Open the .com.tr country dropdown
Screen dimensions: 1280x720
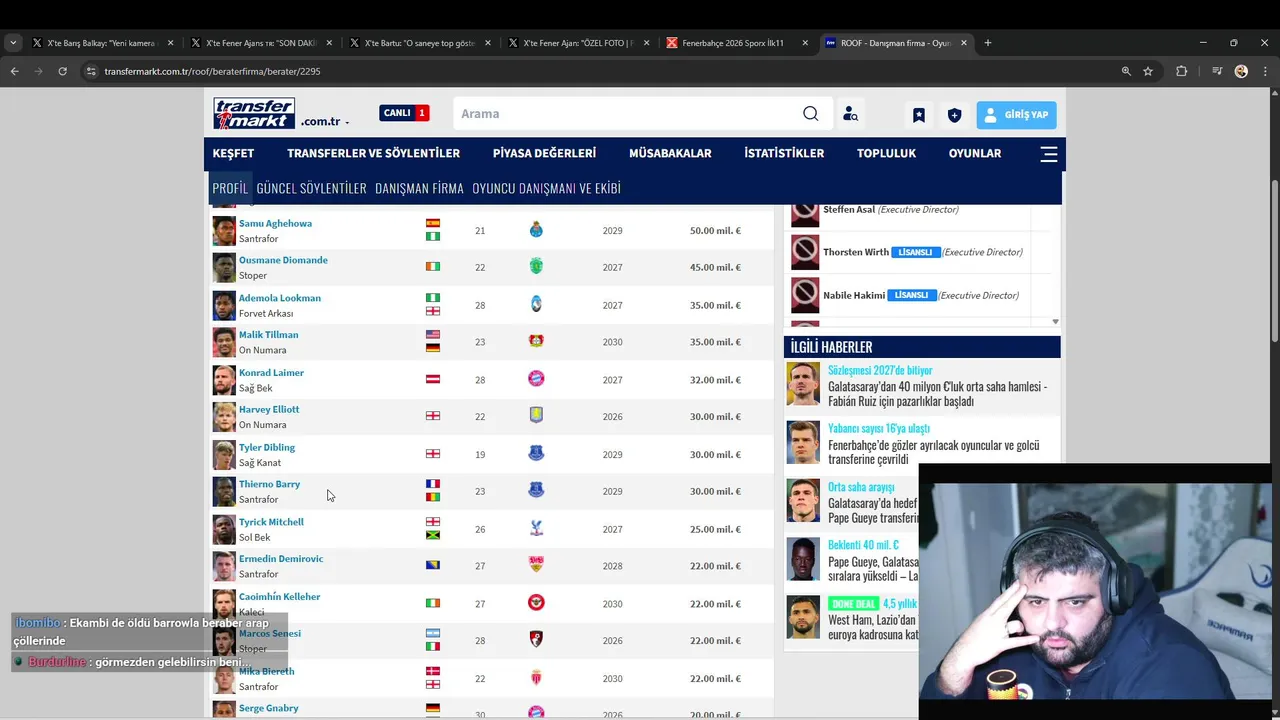click(x=325, y=121)
